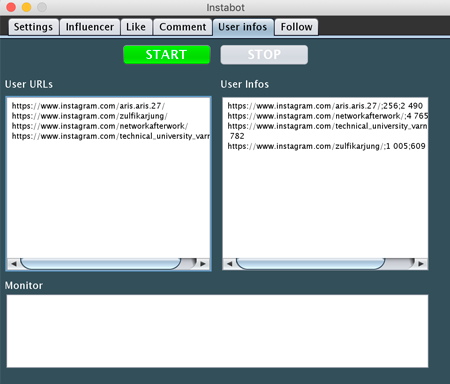
Task: Click the aris.aris.27 256;2 490 info line
Action: click(x=325, y=106)
